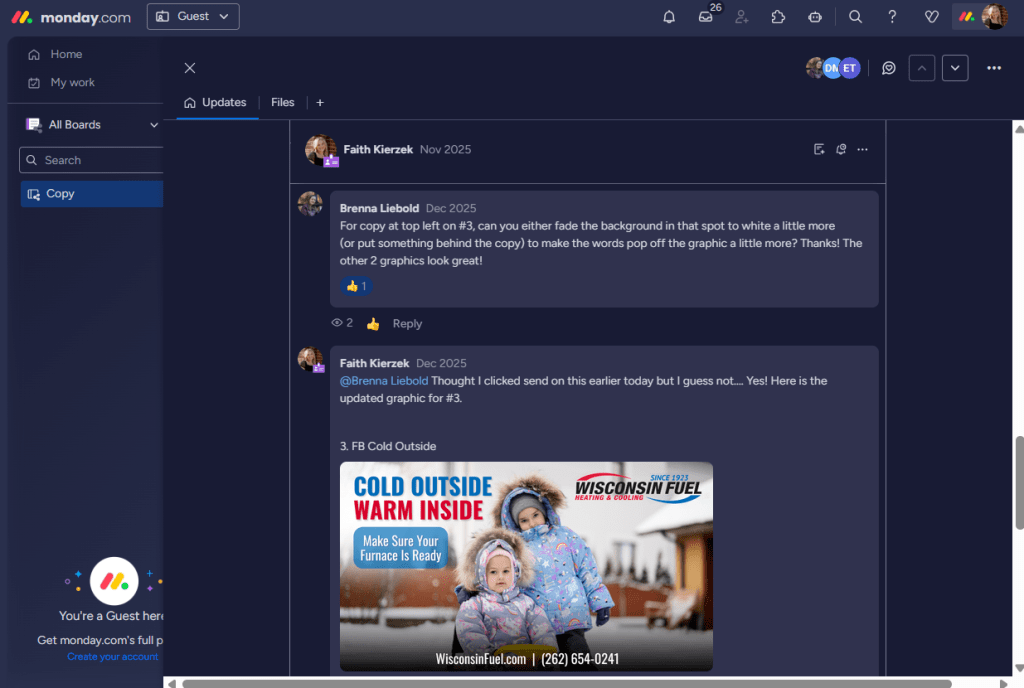1024x688 pixels.
Task: Close the item updates panel
Action: pos(190,68)
